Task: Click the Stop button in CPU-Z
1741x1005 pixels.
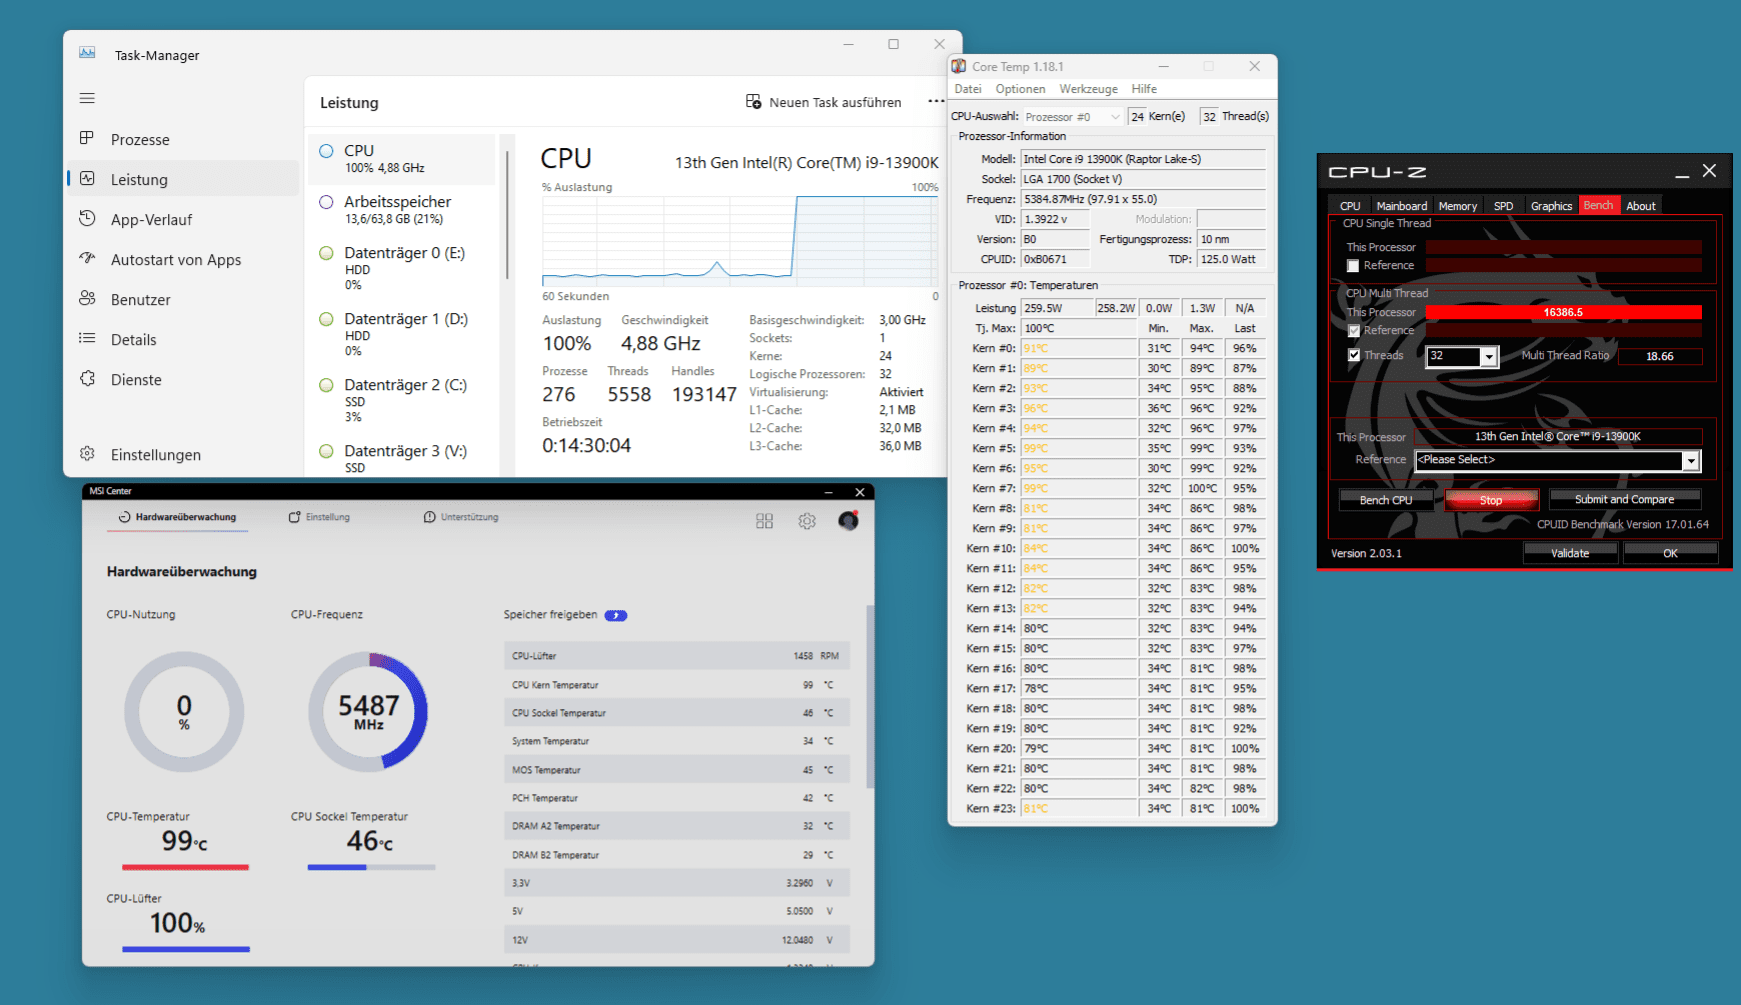Action: tap(1491, 500)
